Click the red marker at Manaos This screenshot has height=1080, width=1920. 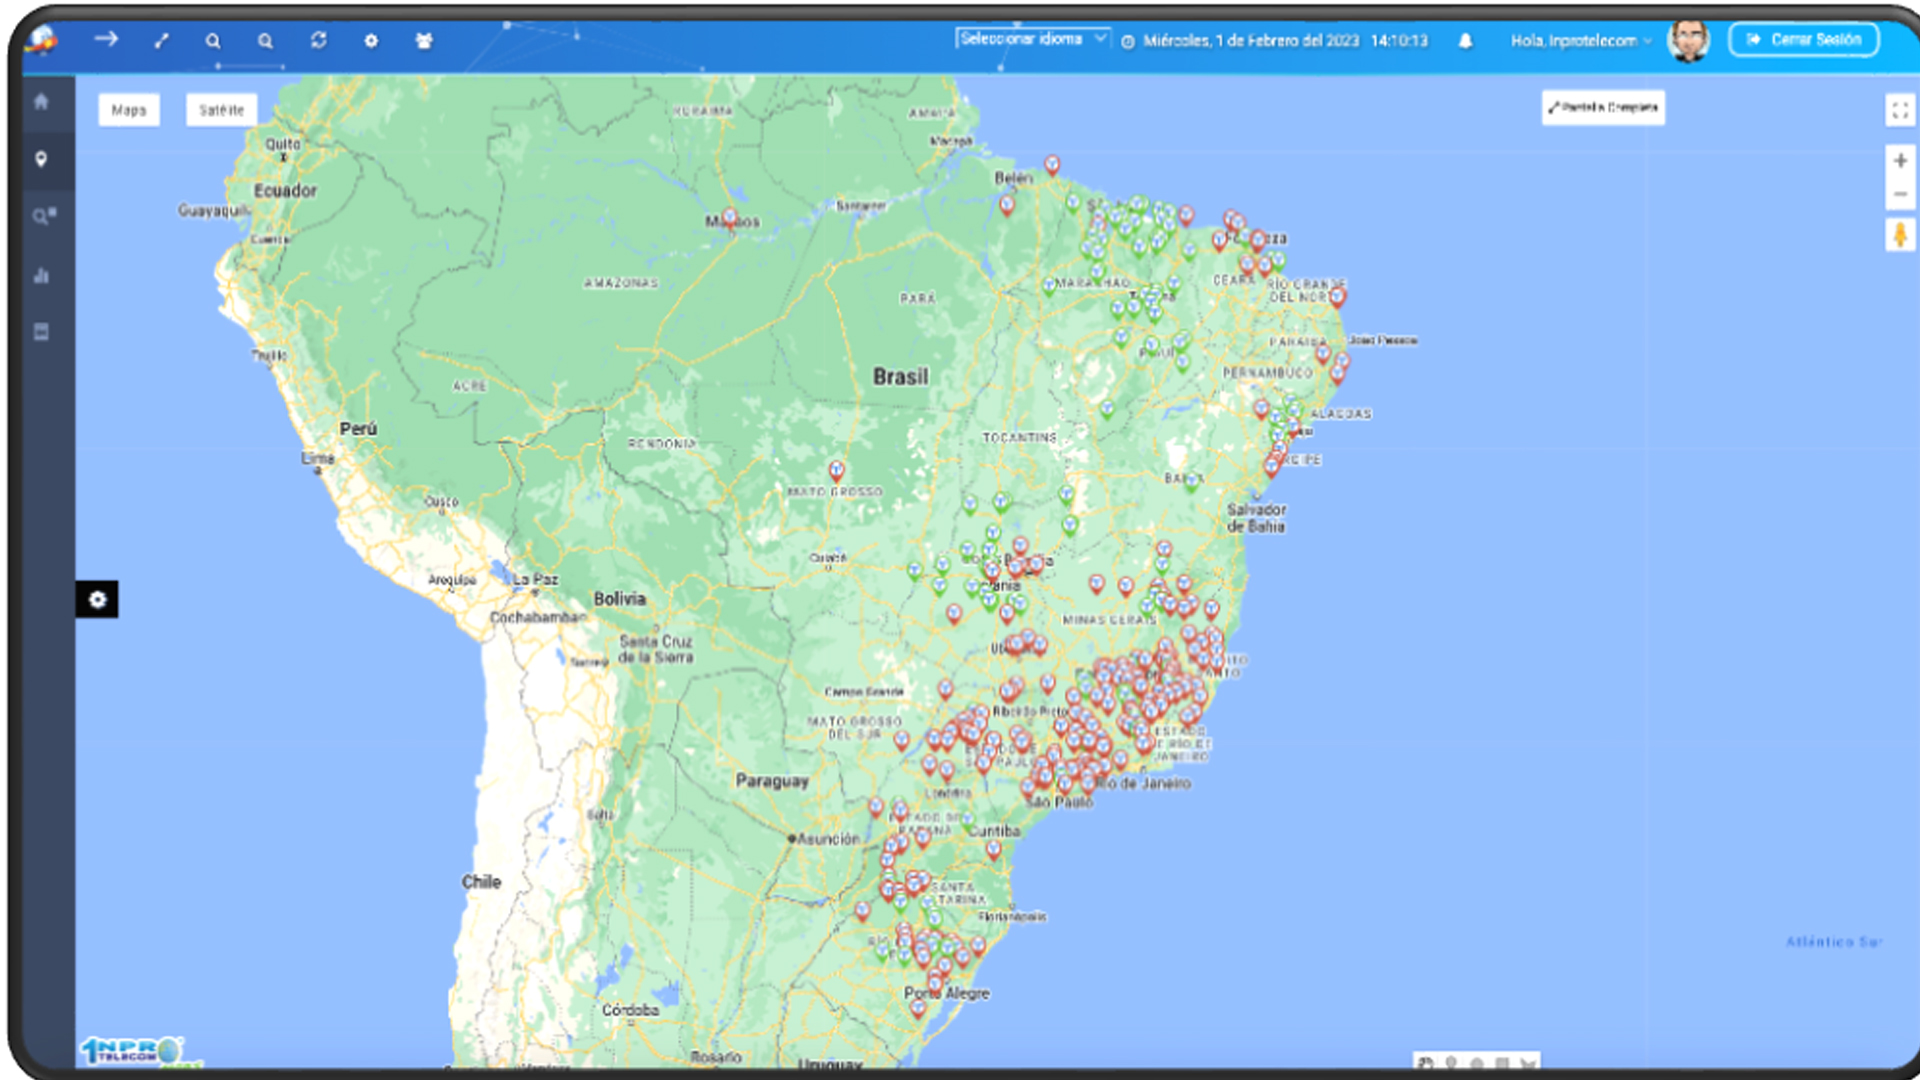729,218
